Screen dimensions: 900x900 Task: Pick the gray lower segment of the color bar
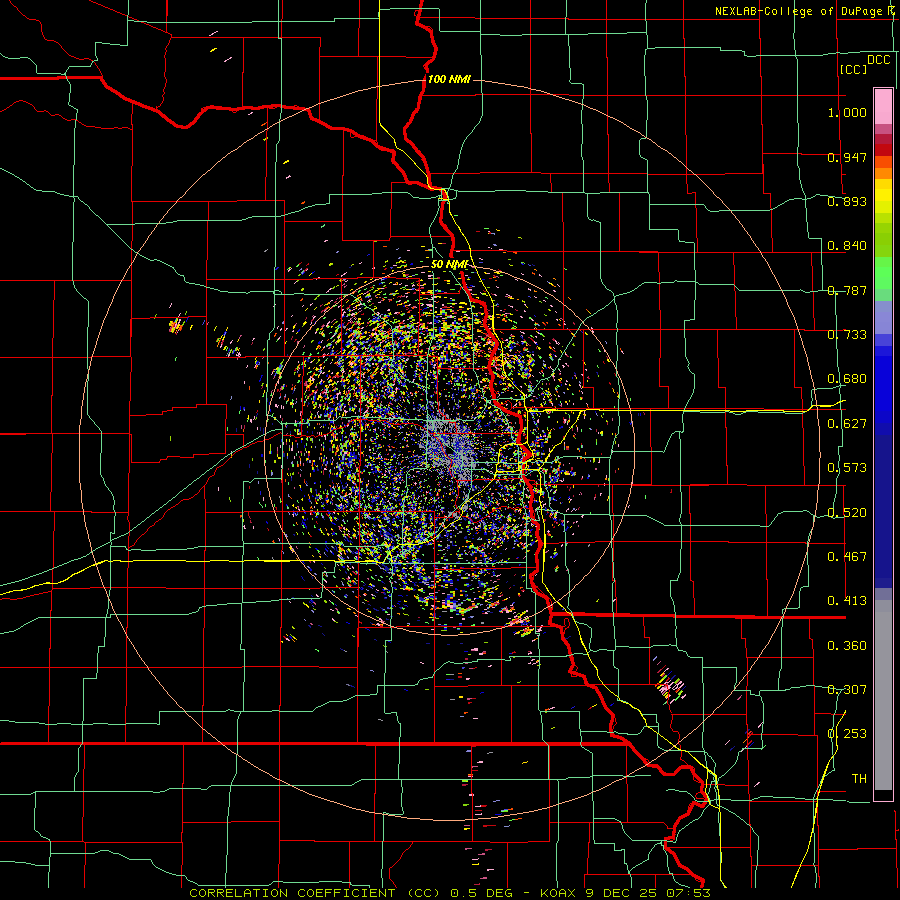pos(883,695)
